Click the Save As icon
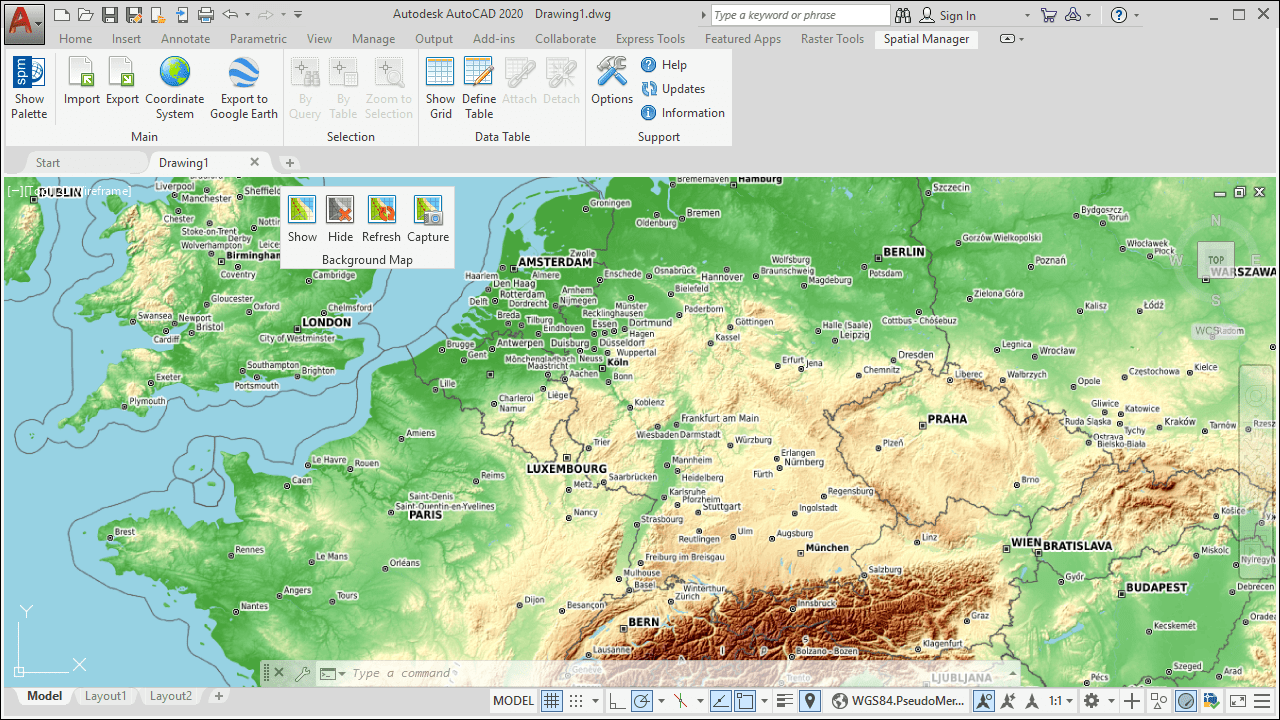Screen dimensions: 1280x720 click(x=134, y=15)
